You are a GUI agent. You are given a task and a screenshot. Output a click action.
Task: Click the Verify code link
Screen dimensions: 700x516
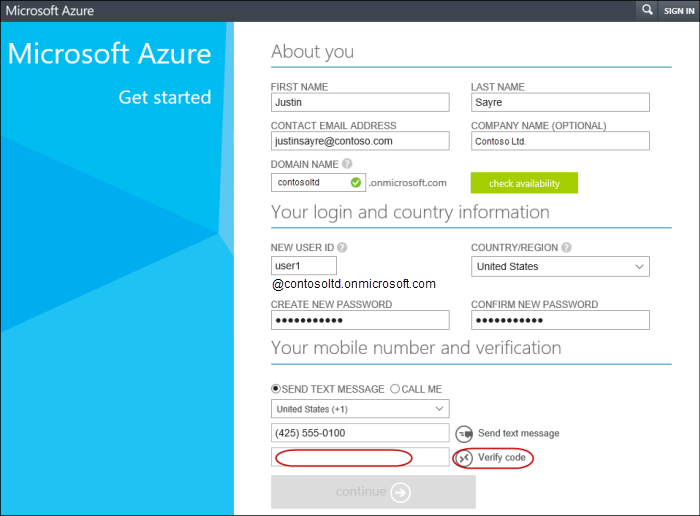[501, 458]
